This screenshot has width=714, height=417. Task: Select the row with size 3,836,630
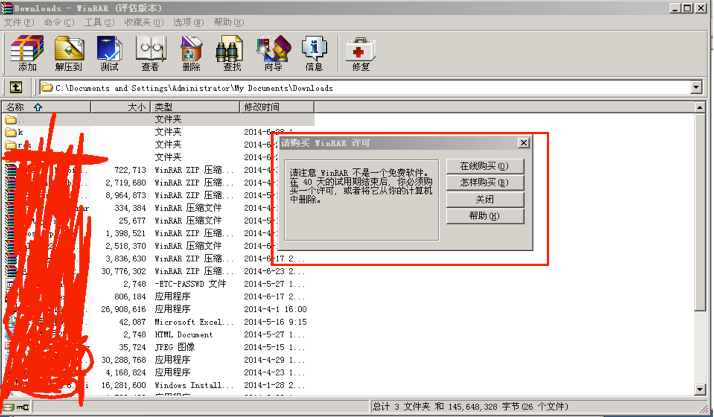[x=157, y=259]
